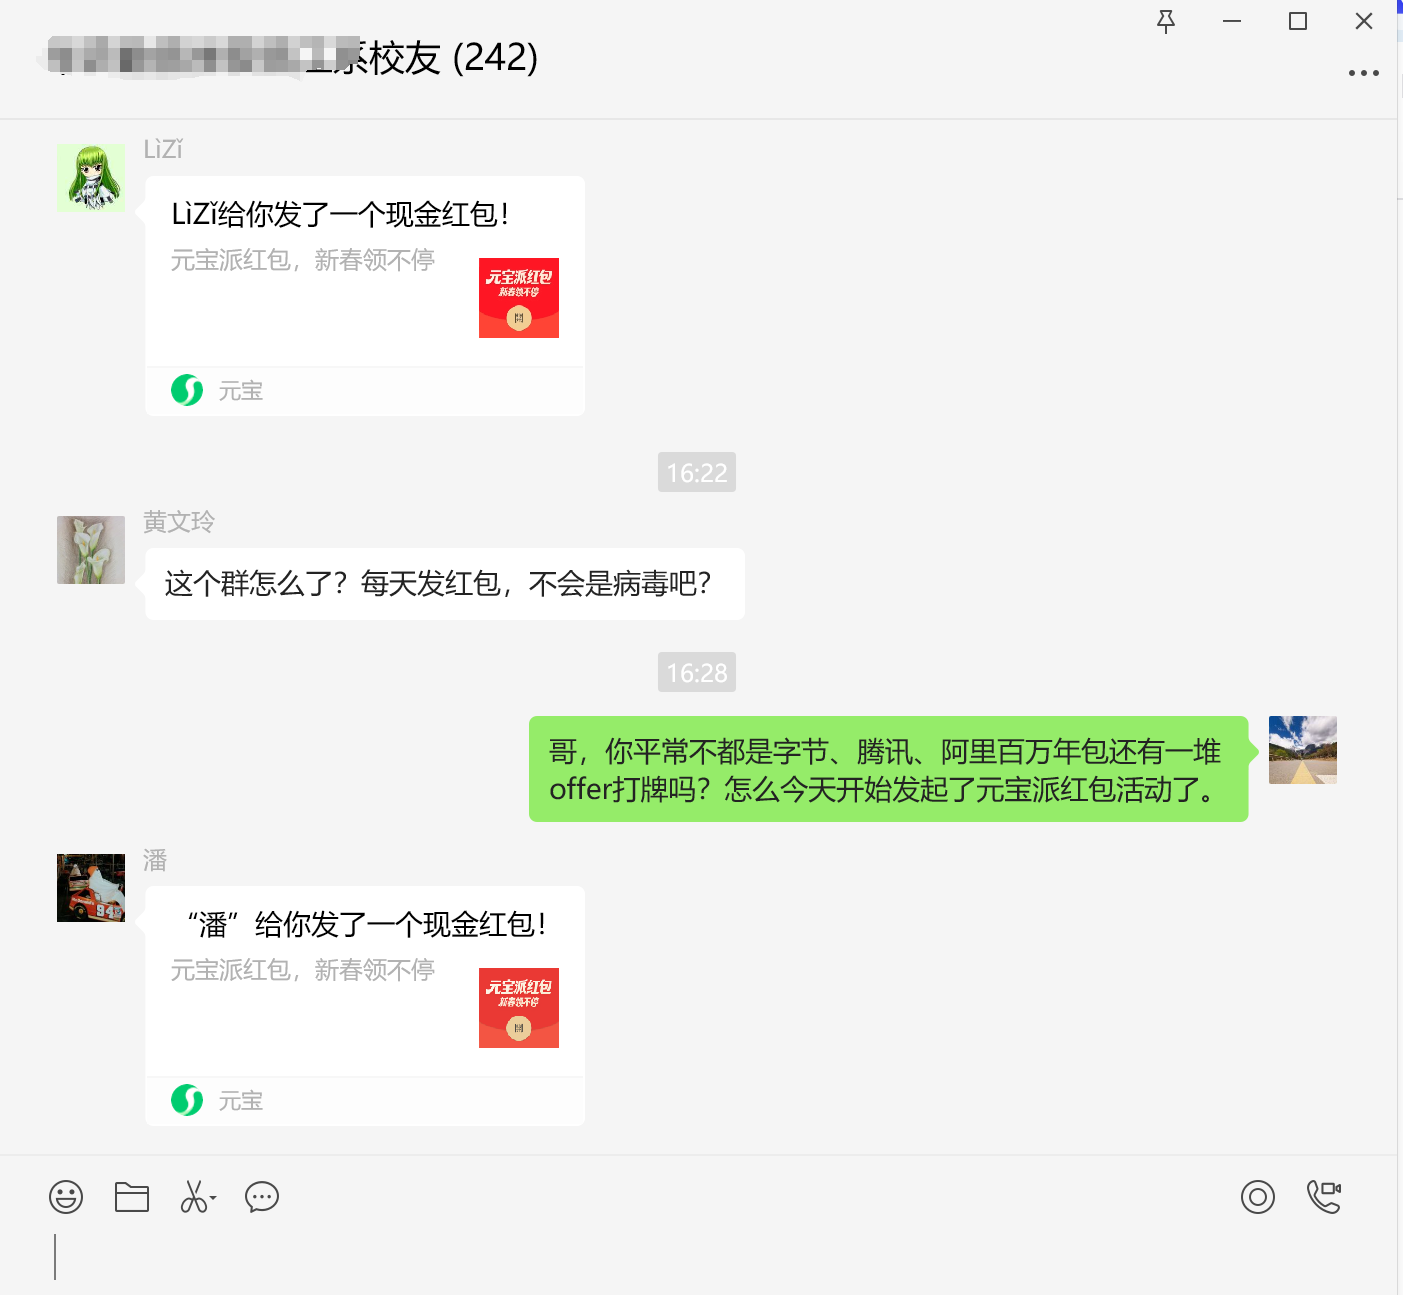Click LiZi's green-haired avatar
Image resolution: width=1403 pixels, height=1295 pixels.
[x=91, y=177]
